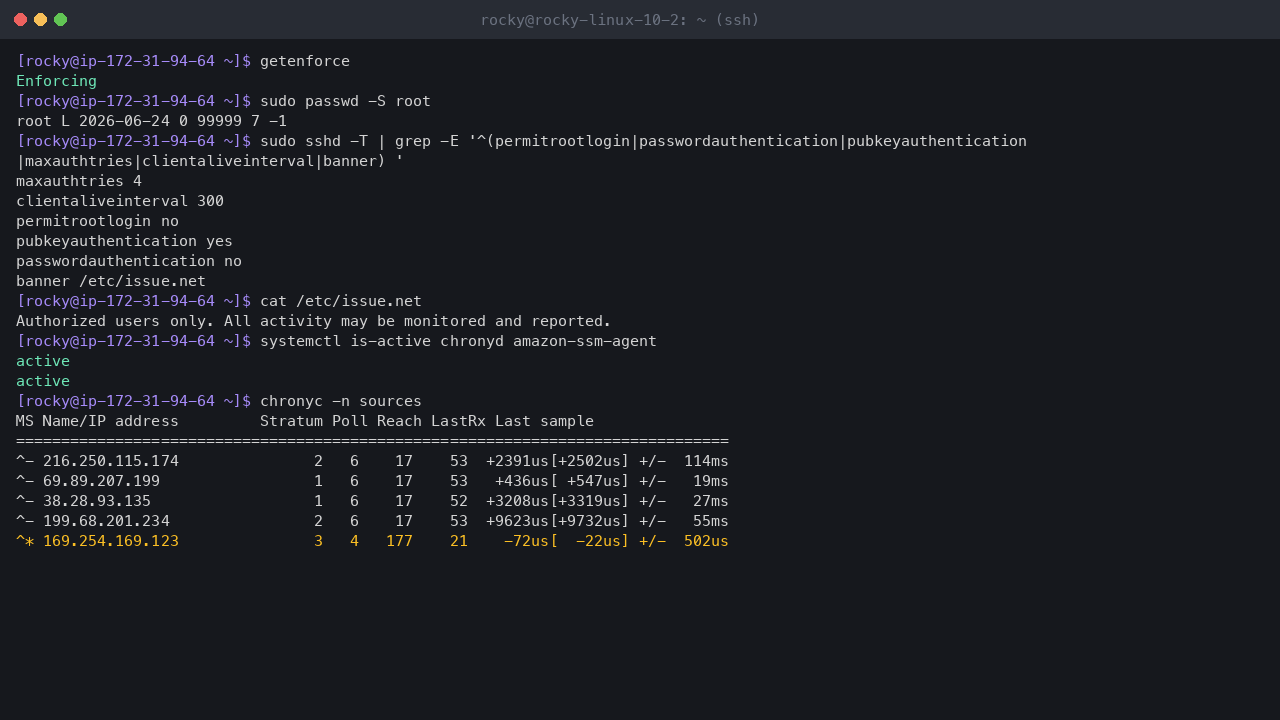Click the +436us offset value
Viewport: 1280px width, 720px height.
pos(522,481)
